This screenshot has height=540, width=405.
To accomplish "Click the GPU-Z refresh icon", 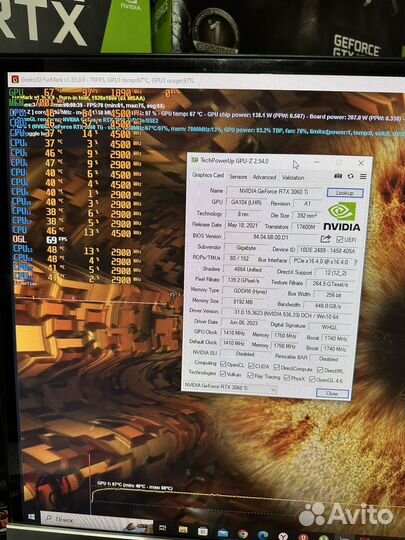I will pos(351,176).
